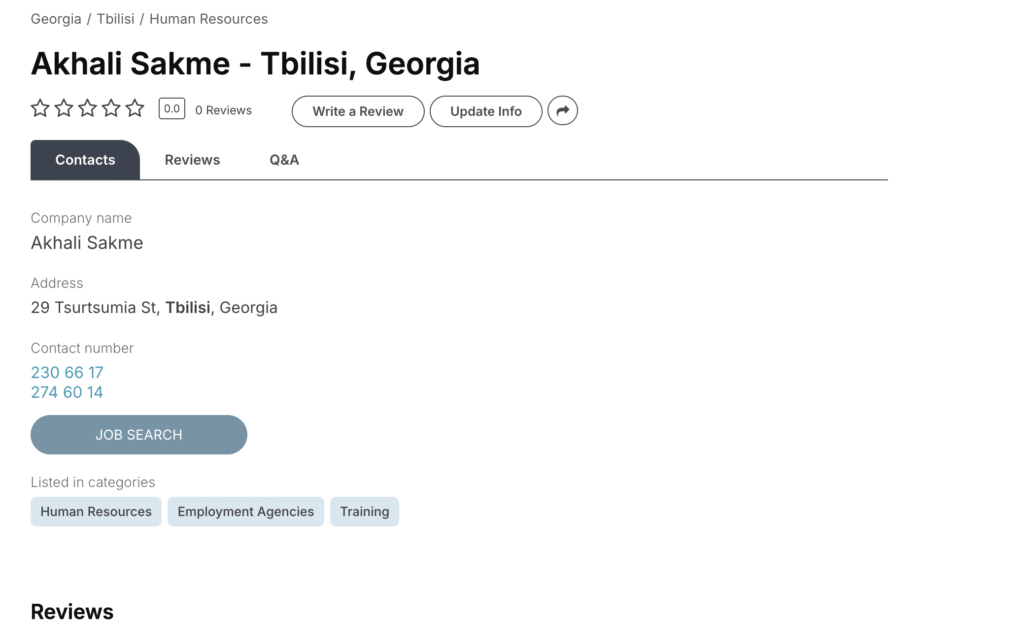Open Human Resources breadcrumb link
Image resolution: width=1024 pixels, height=624 pixels.
tap(208, 19)
